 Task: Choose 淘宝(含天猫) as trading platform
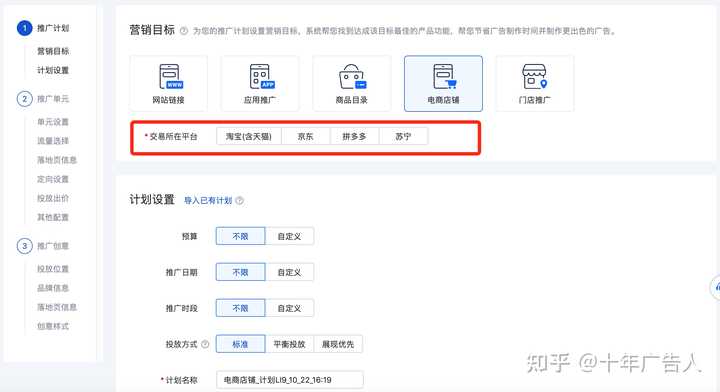(x=248, y=136)
